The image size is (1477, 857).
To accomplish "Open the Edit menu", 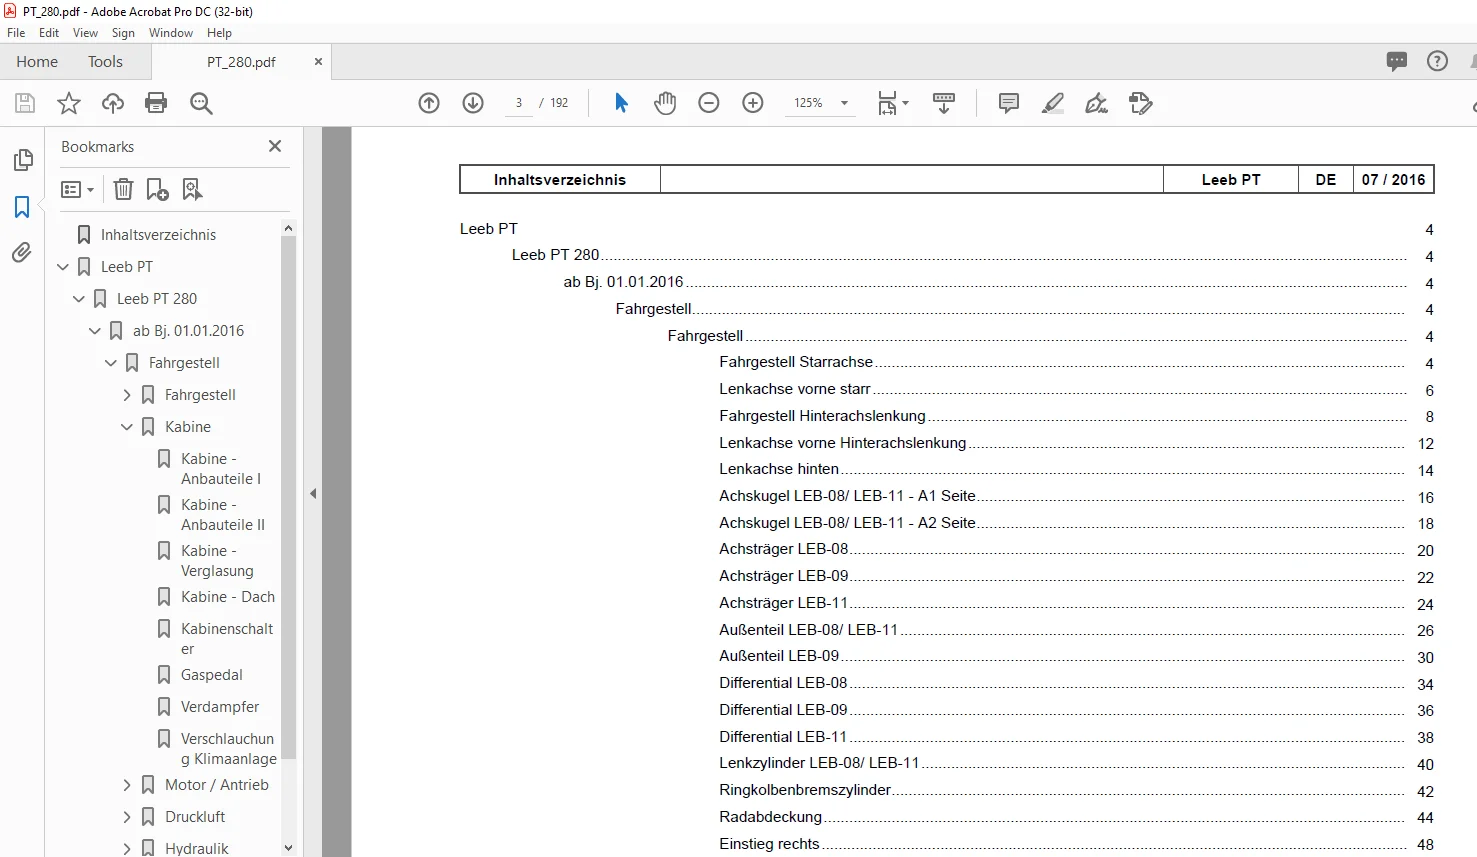I will coord(49,33).
